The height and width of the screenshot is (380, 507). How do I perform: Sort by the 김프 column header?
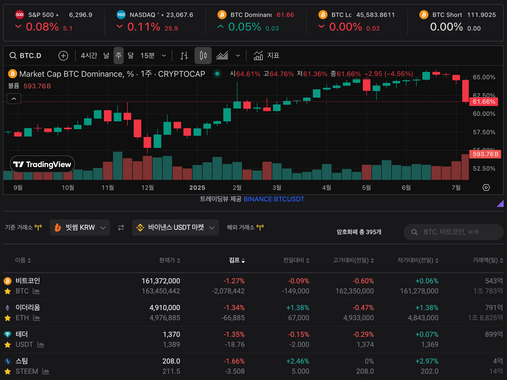tap(237, 260)
